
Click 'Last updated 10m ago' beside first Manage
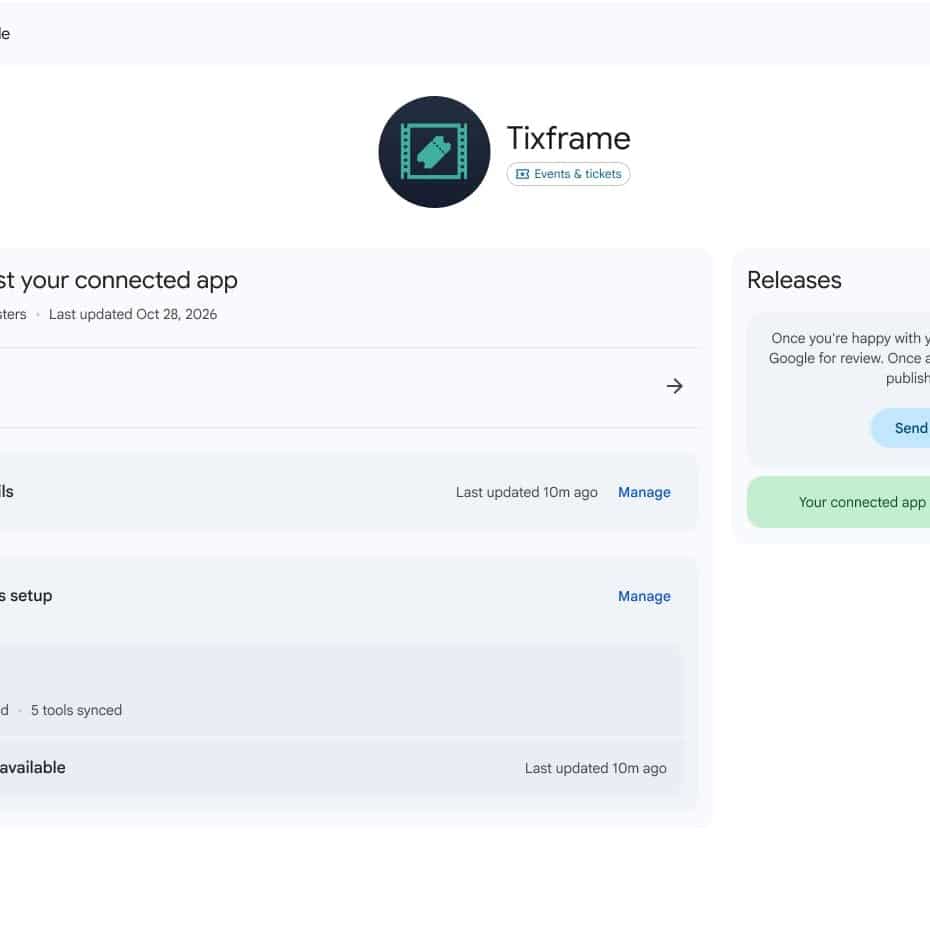(x=527, y=492)
